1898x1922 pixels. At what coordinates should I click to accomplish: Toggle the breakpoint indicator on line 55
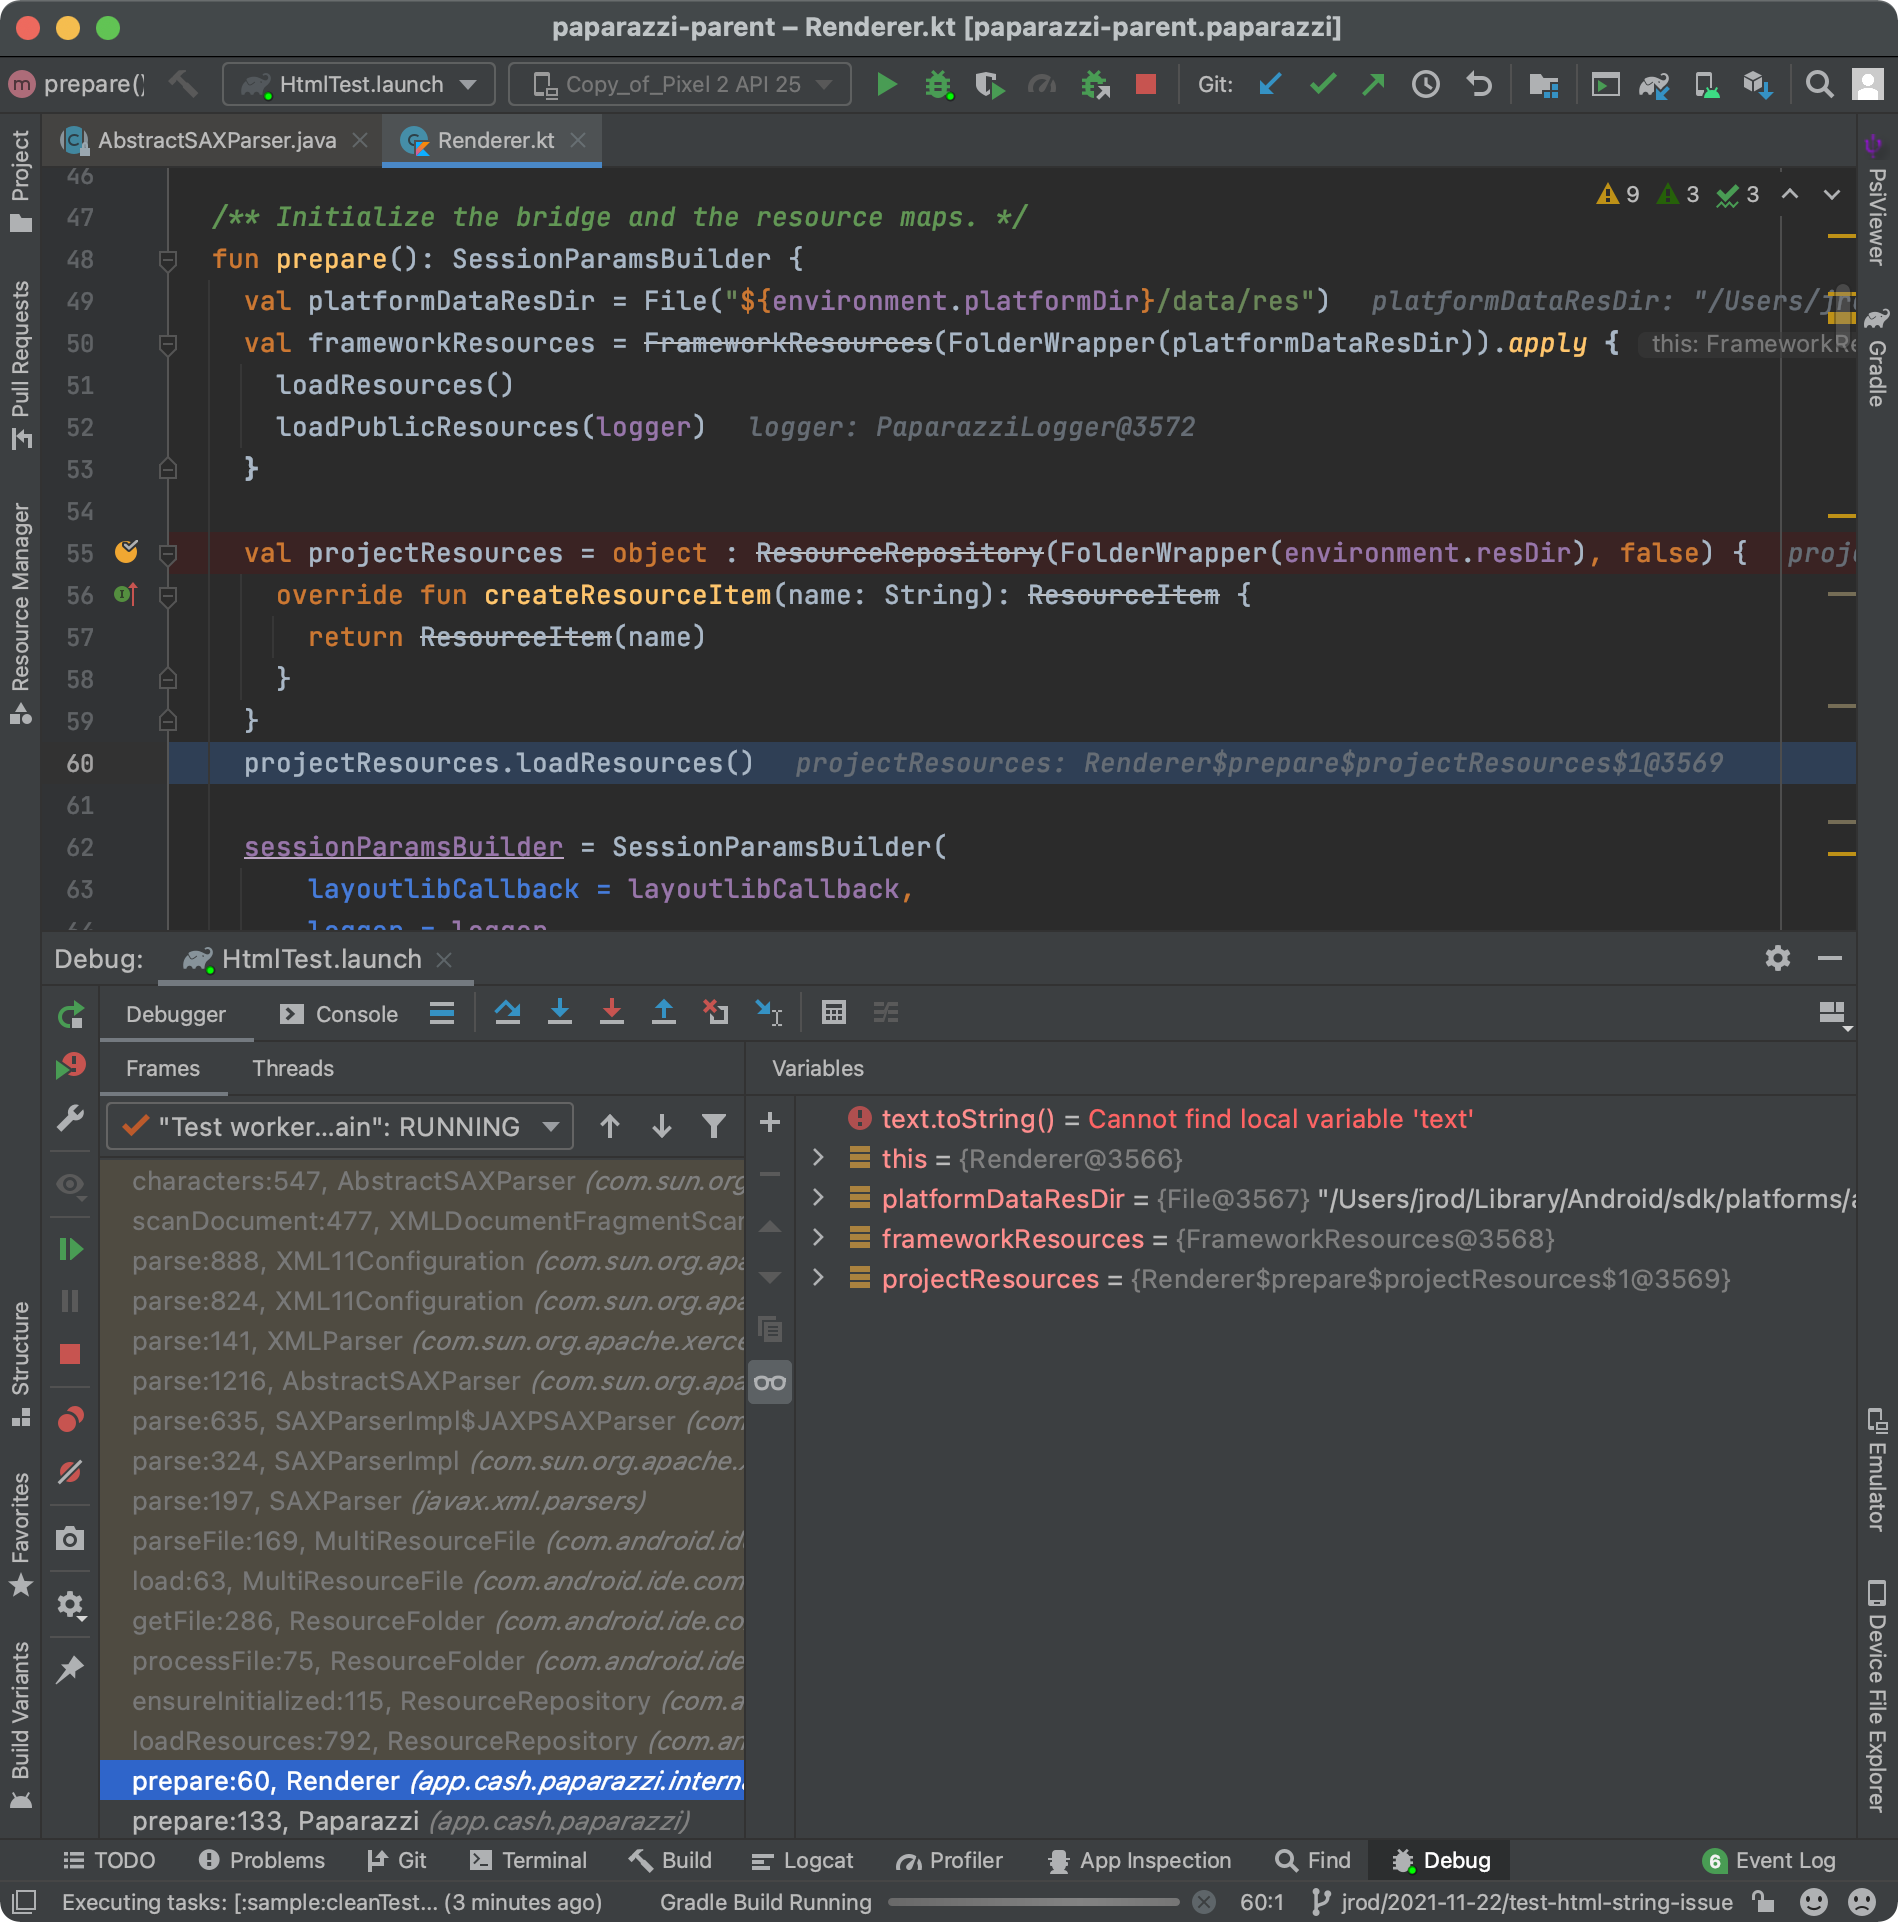tap(127, 553)
